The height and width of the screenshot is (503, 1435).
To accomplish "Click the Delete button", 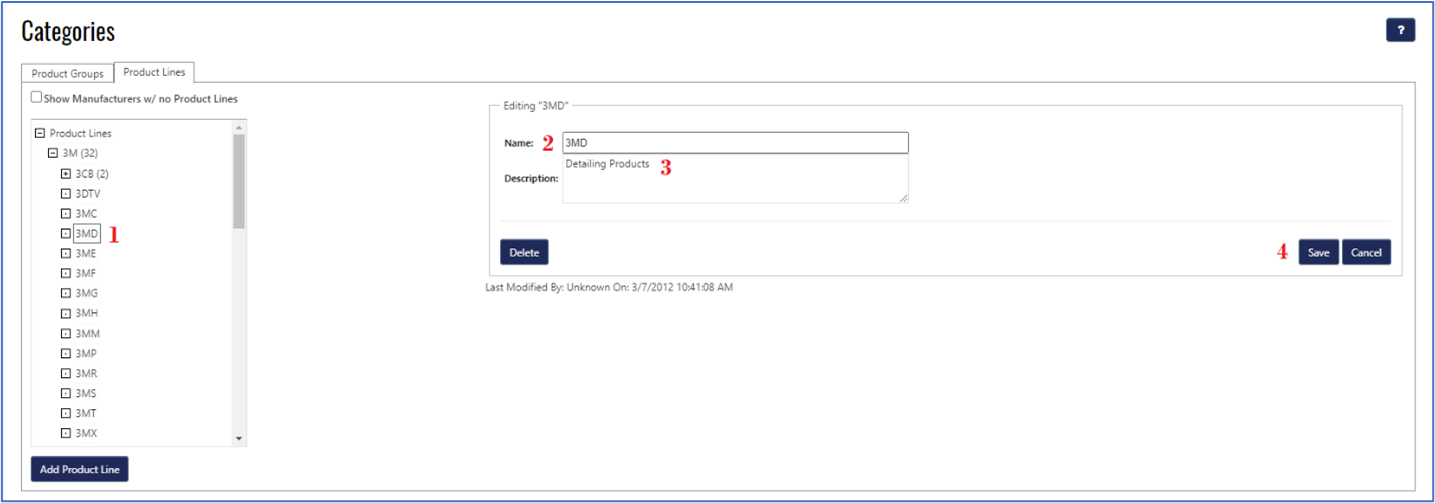I will pos(524,253).
